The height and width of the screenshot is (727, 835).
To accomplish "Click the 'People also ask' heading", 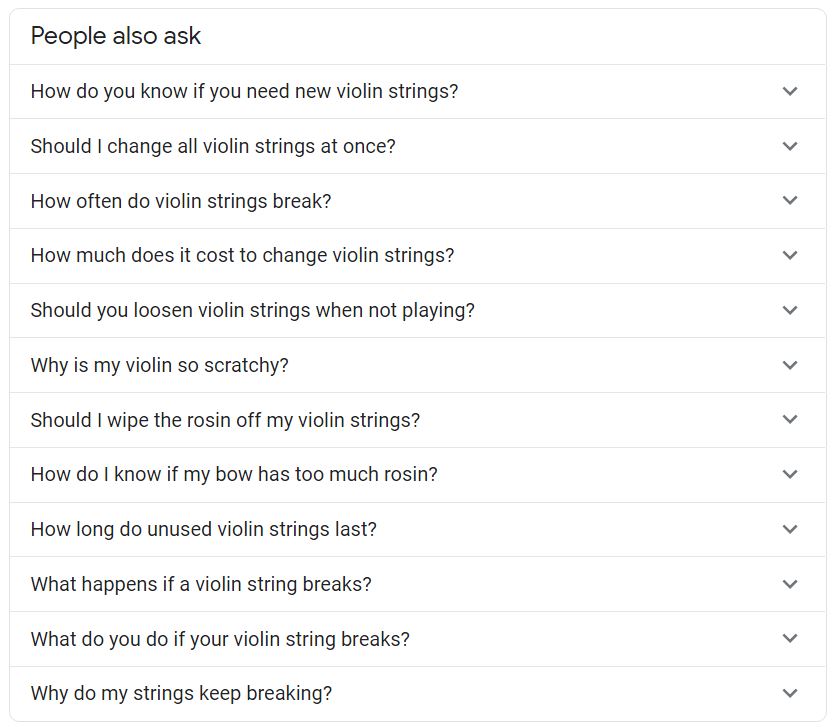I will [116, 36].
